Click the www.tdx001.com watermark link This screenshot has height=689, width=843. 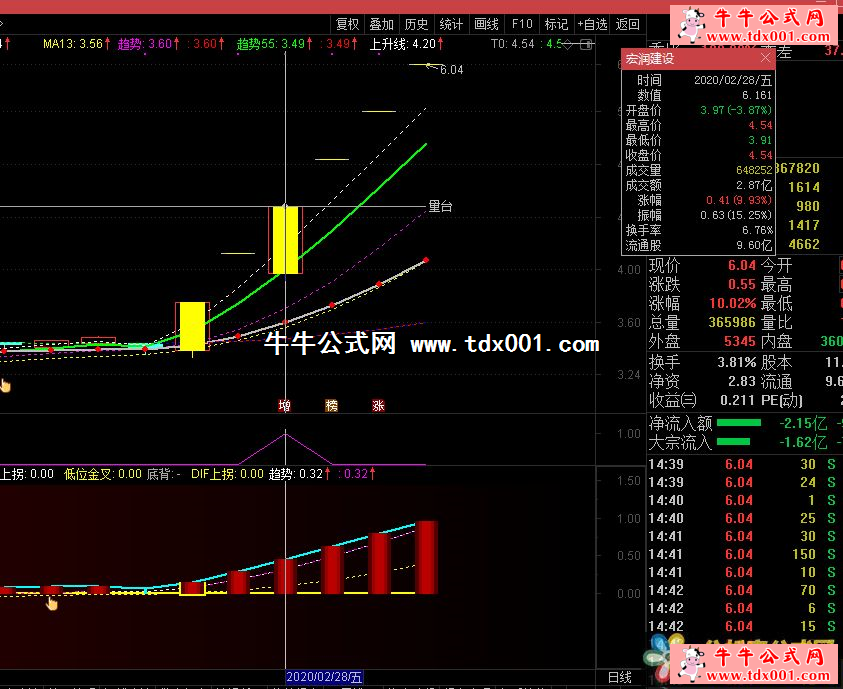tap(504, 345)
